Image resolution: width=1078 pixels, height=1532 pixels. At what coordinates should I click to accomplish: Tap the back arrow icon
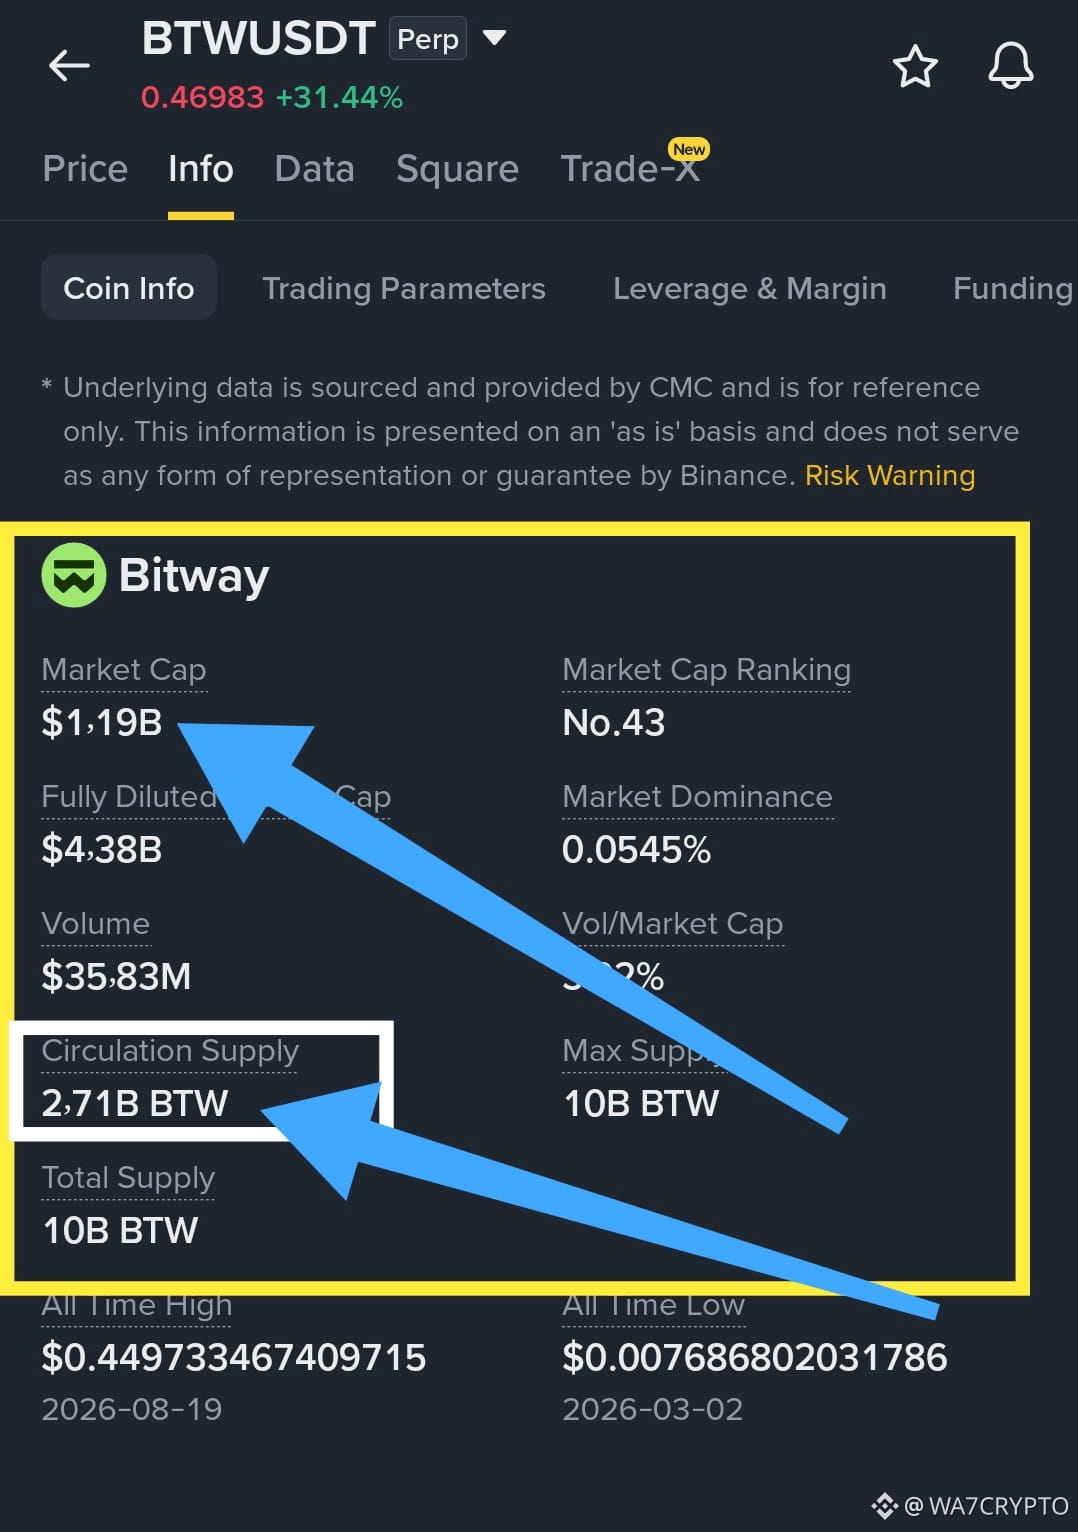click(x=69, y=66)
